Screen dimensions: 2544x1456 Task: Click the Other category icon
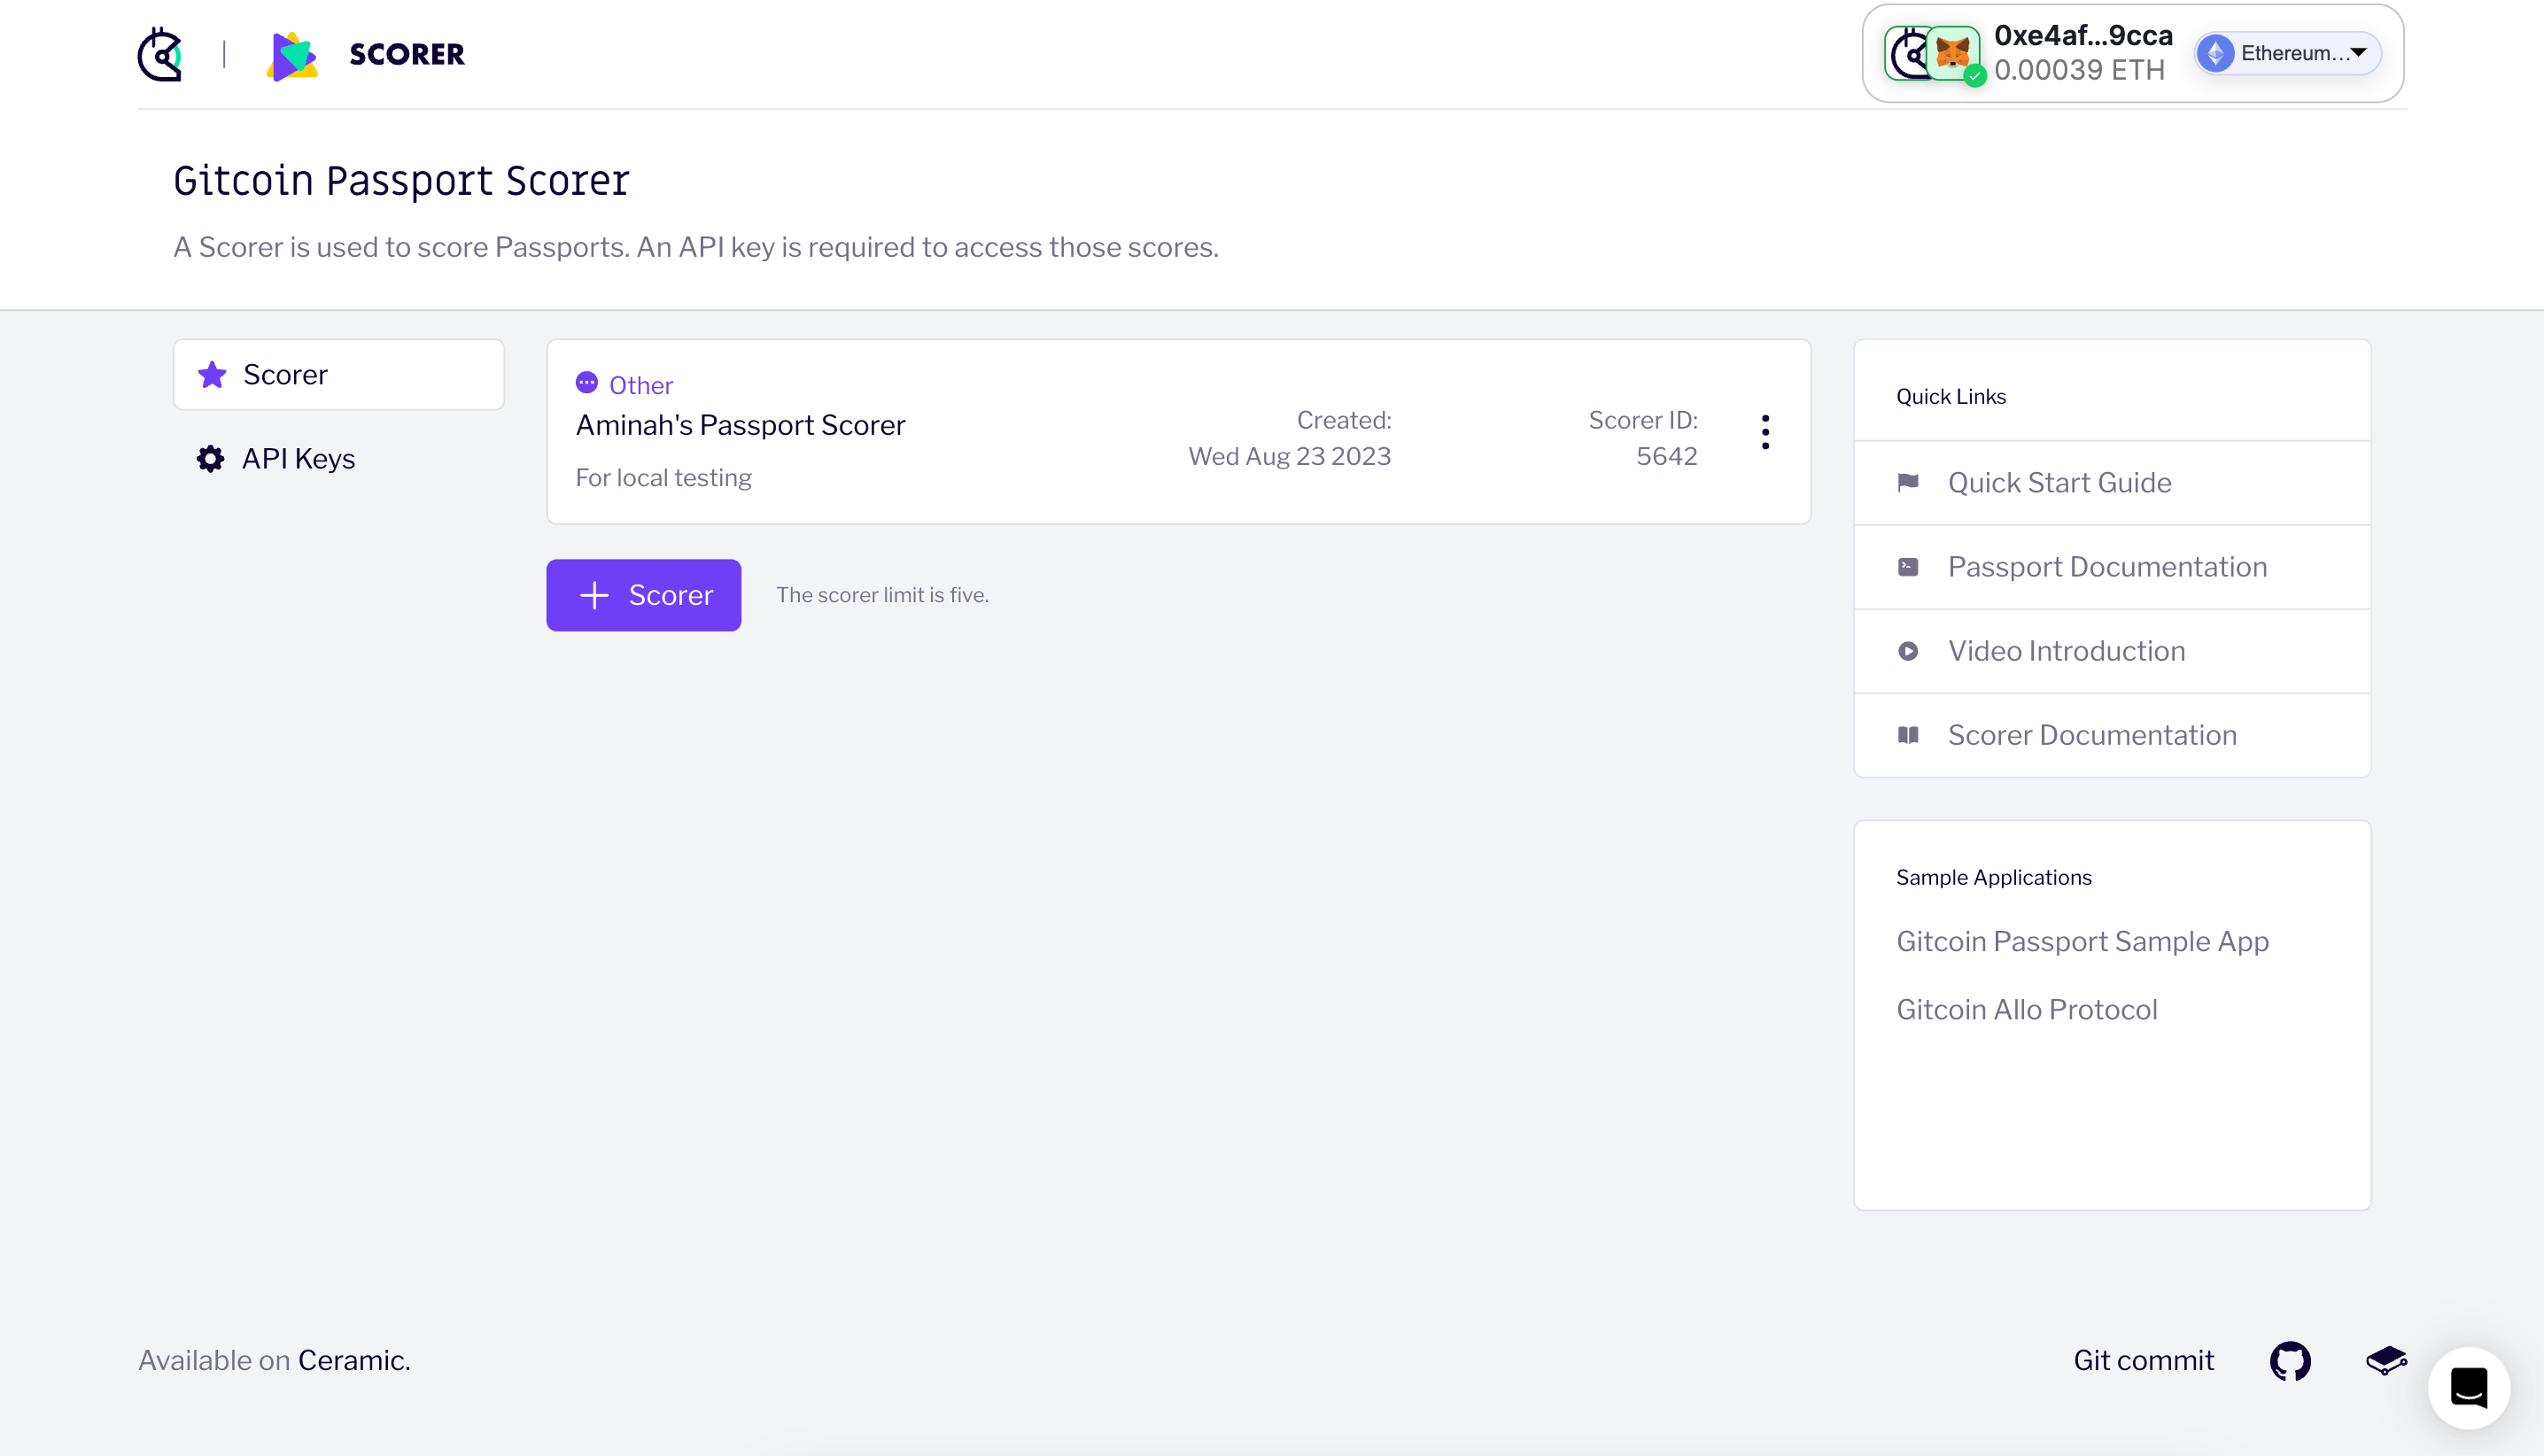[x=587, y=383]
